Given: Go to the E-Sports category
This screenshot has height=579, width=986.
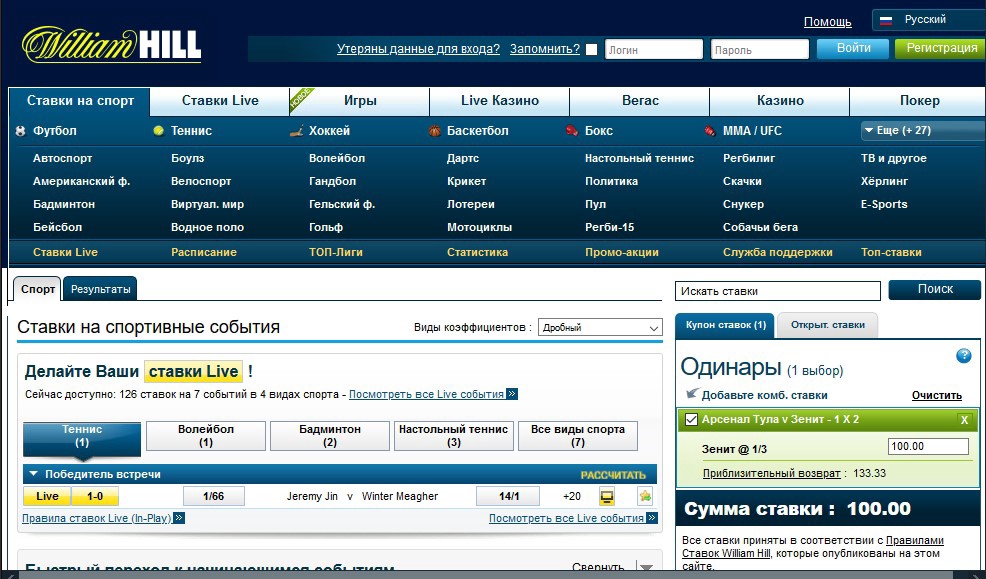Looking at the screenshot, I should pos(884,204).
